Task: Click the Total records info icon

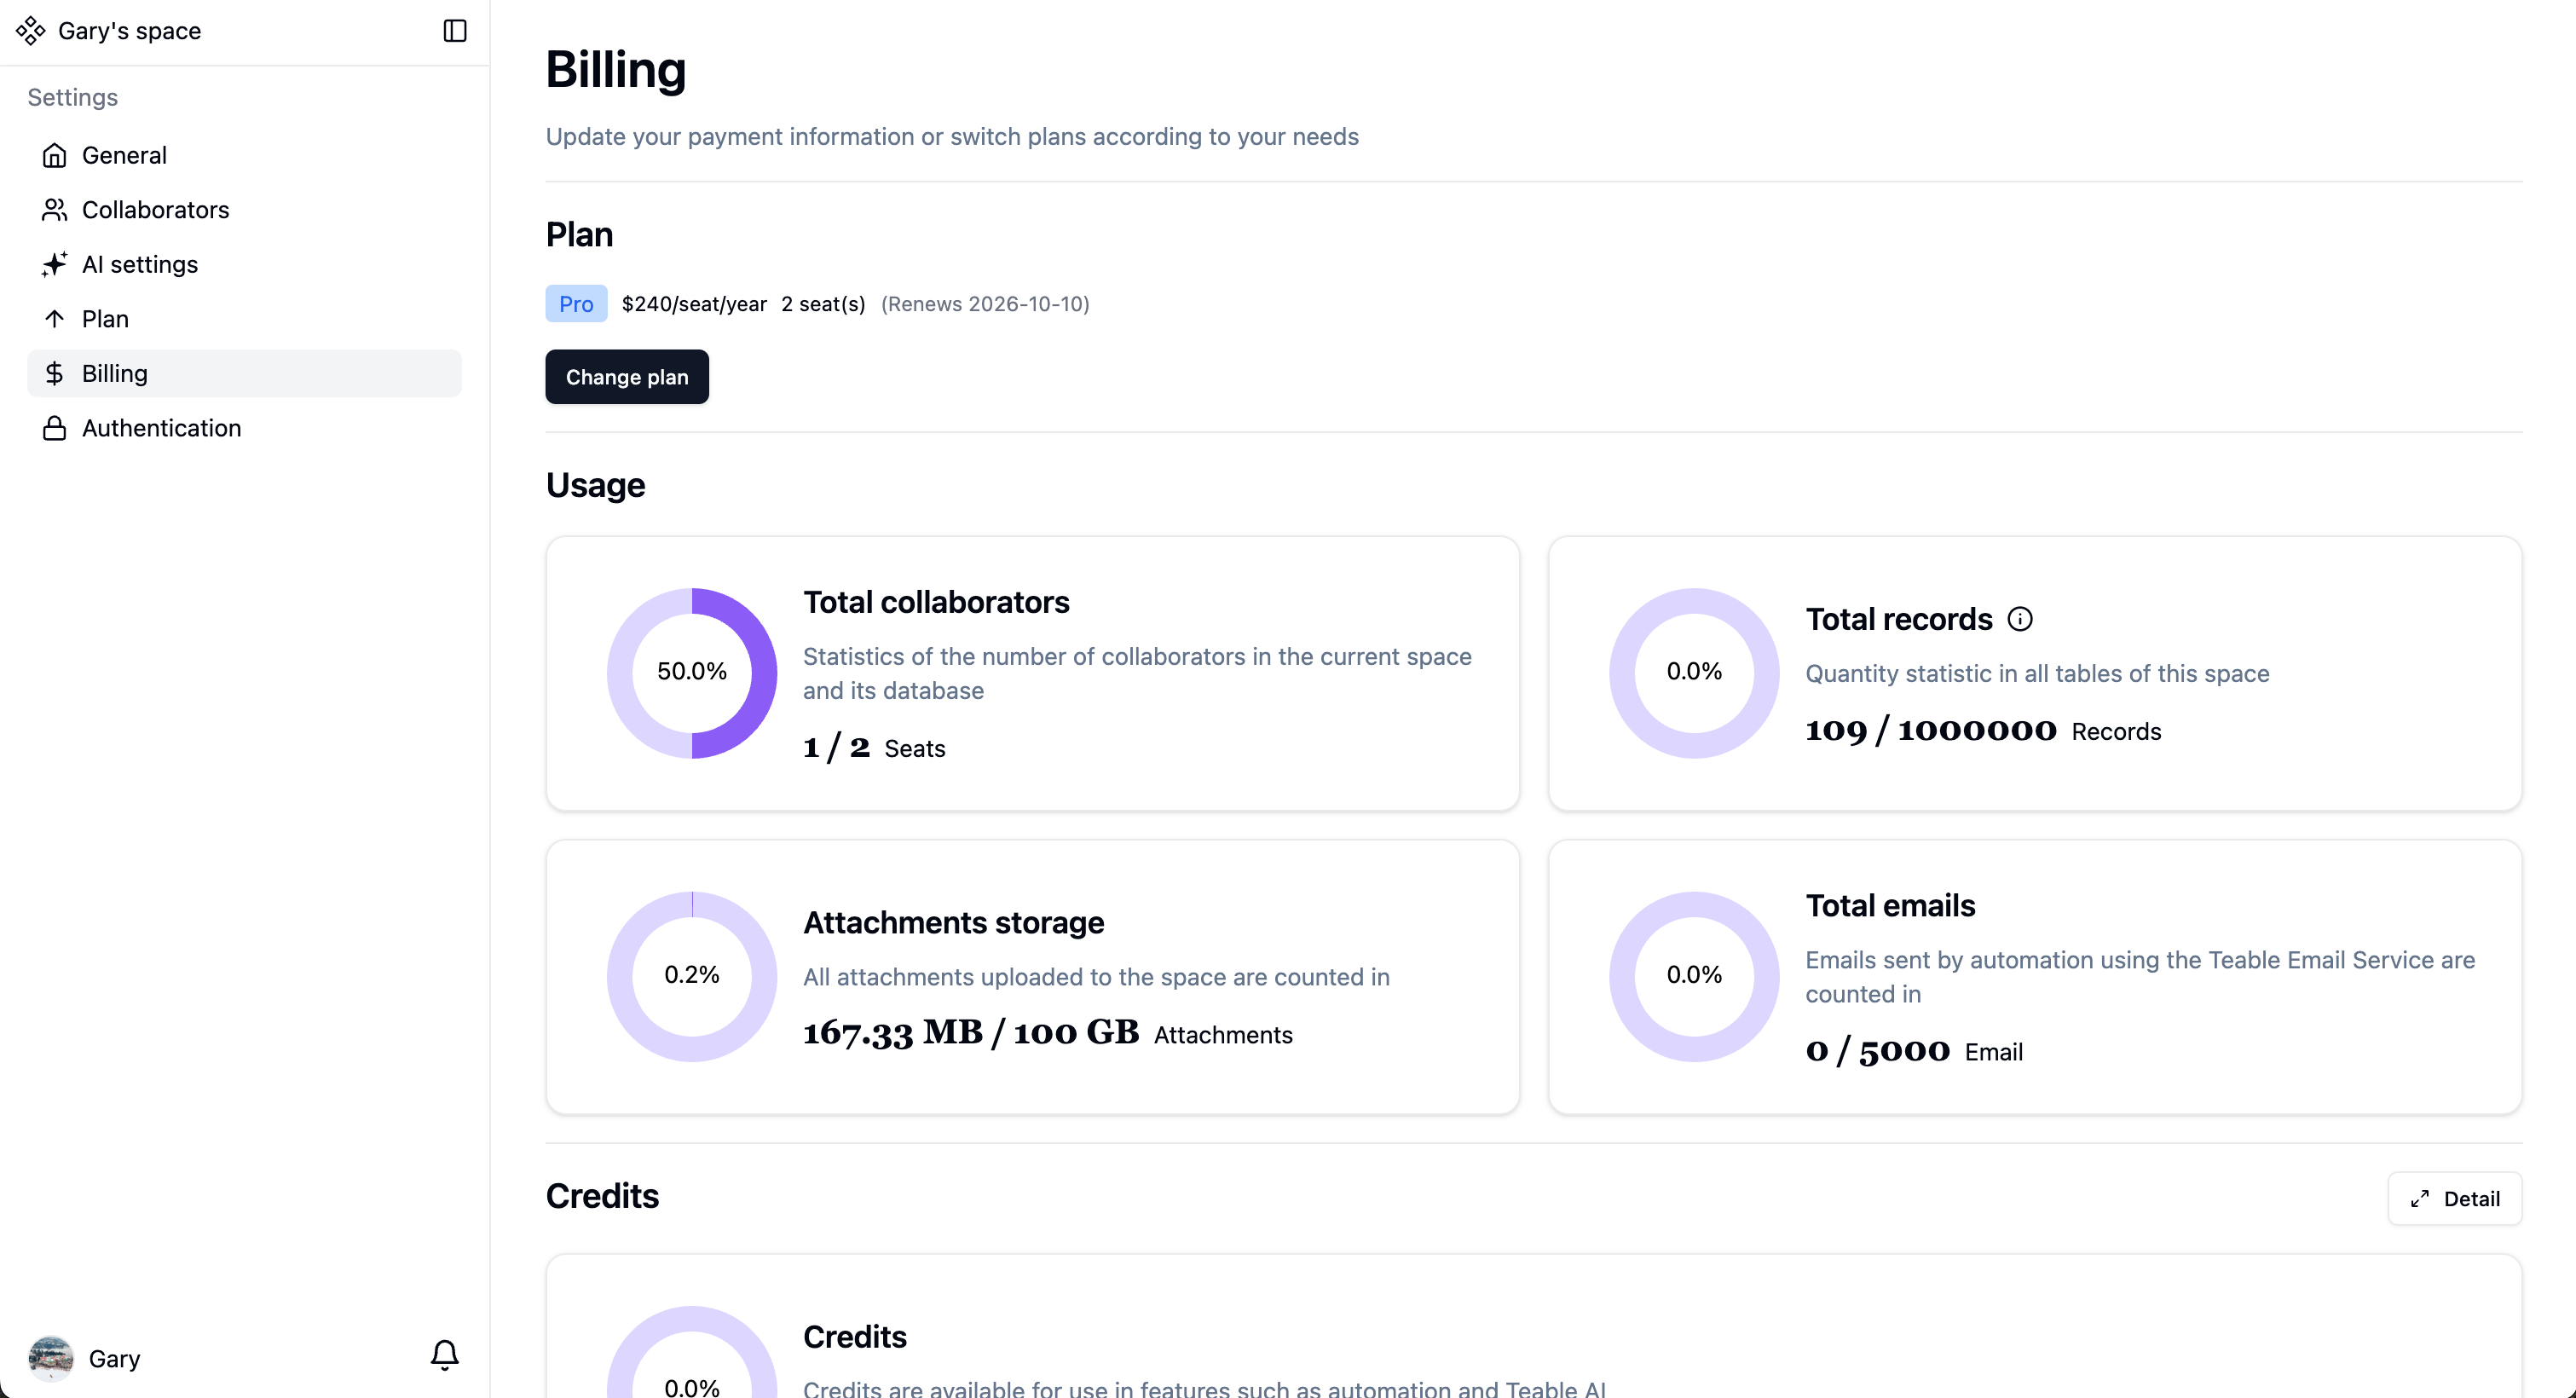Action: [x=2020, y=619]
